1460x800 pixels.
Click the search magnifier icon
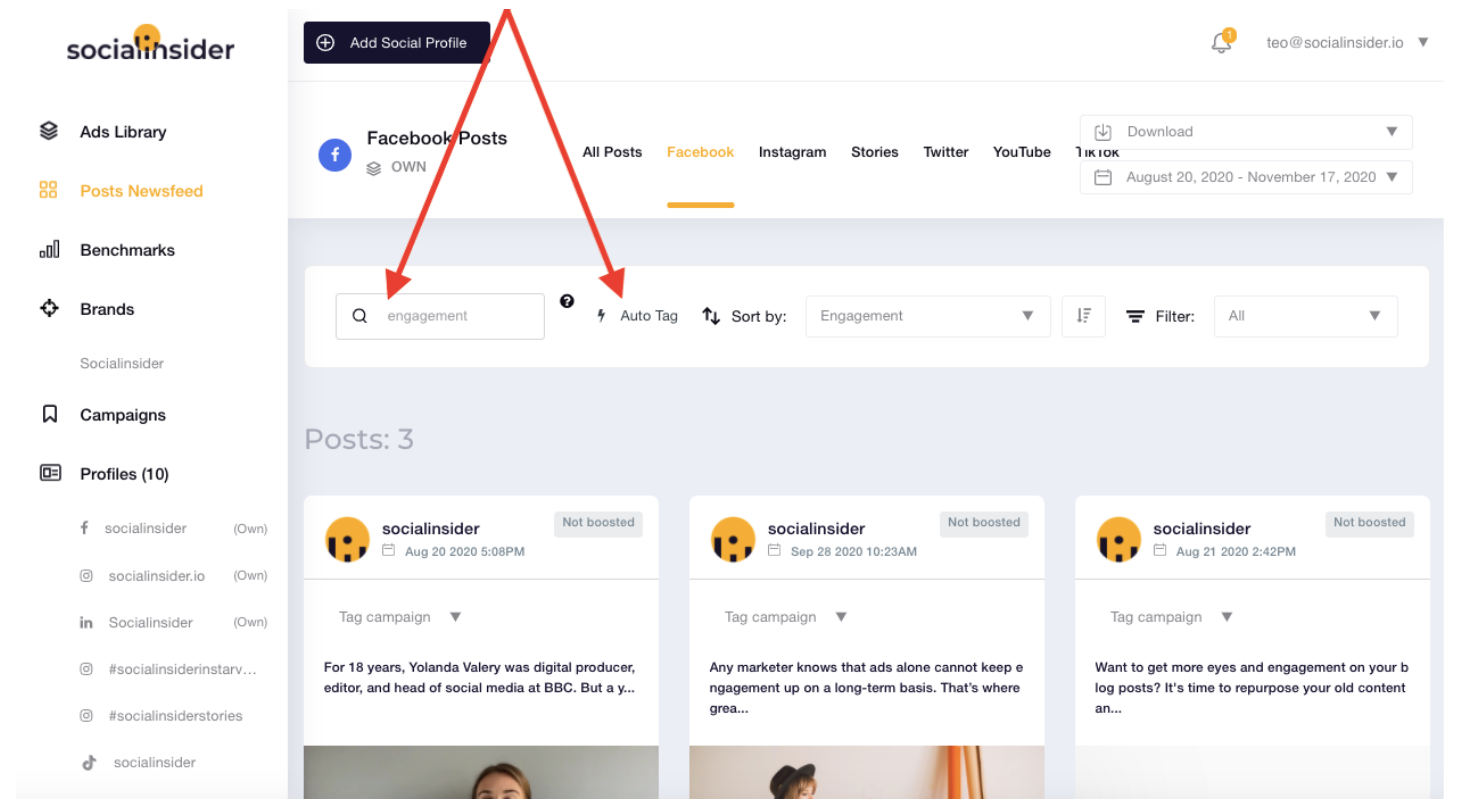click(x=360, y=316)
